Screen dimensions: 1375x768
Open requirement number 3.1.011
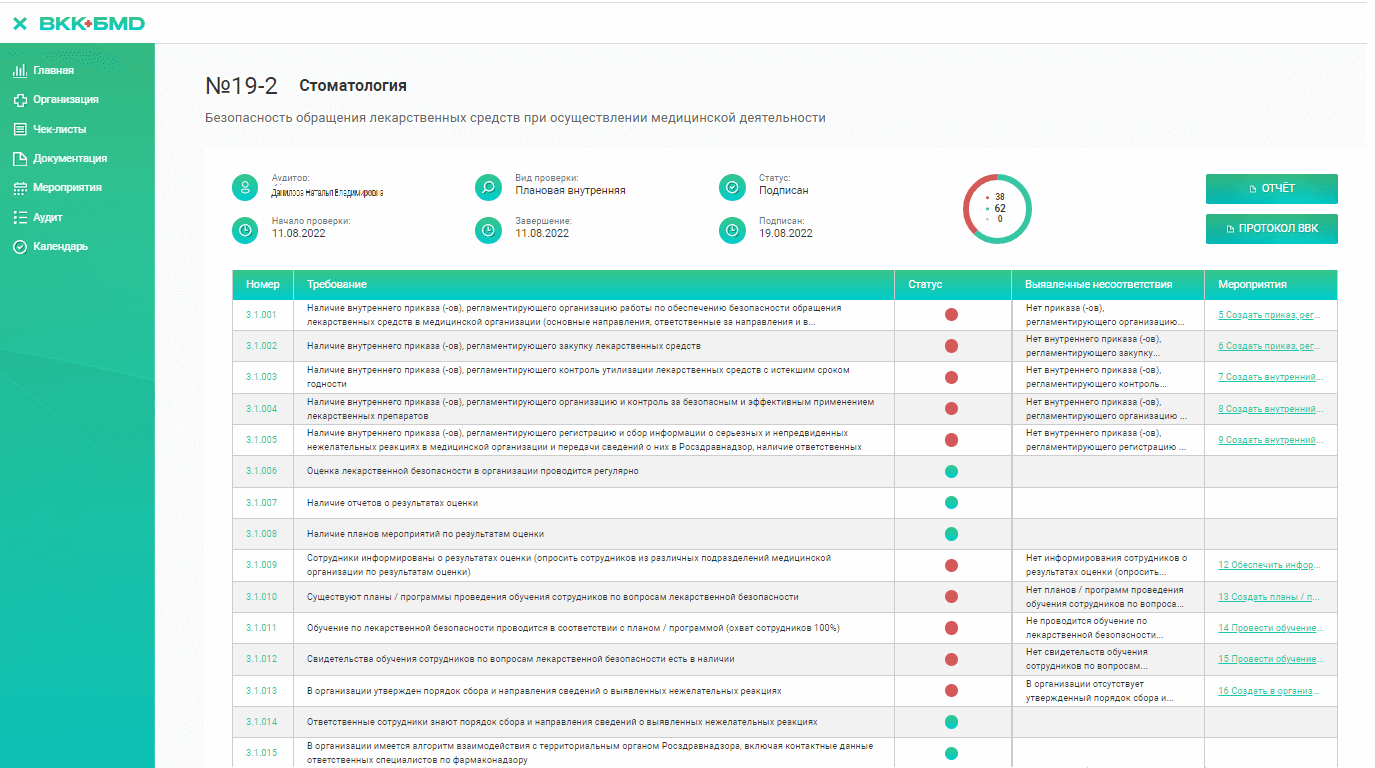tap(261, 628)
